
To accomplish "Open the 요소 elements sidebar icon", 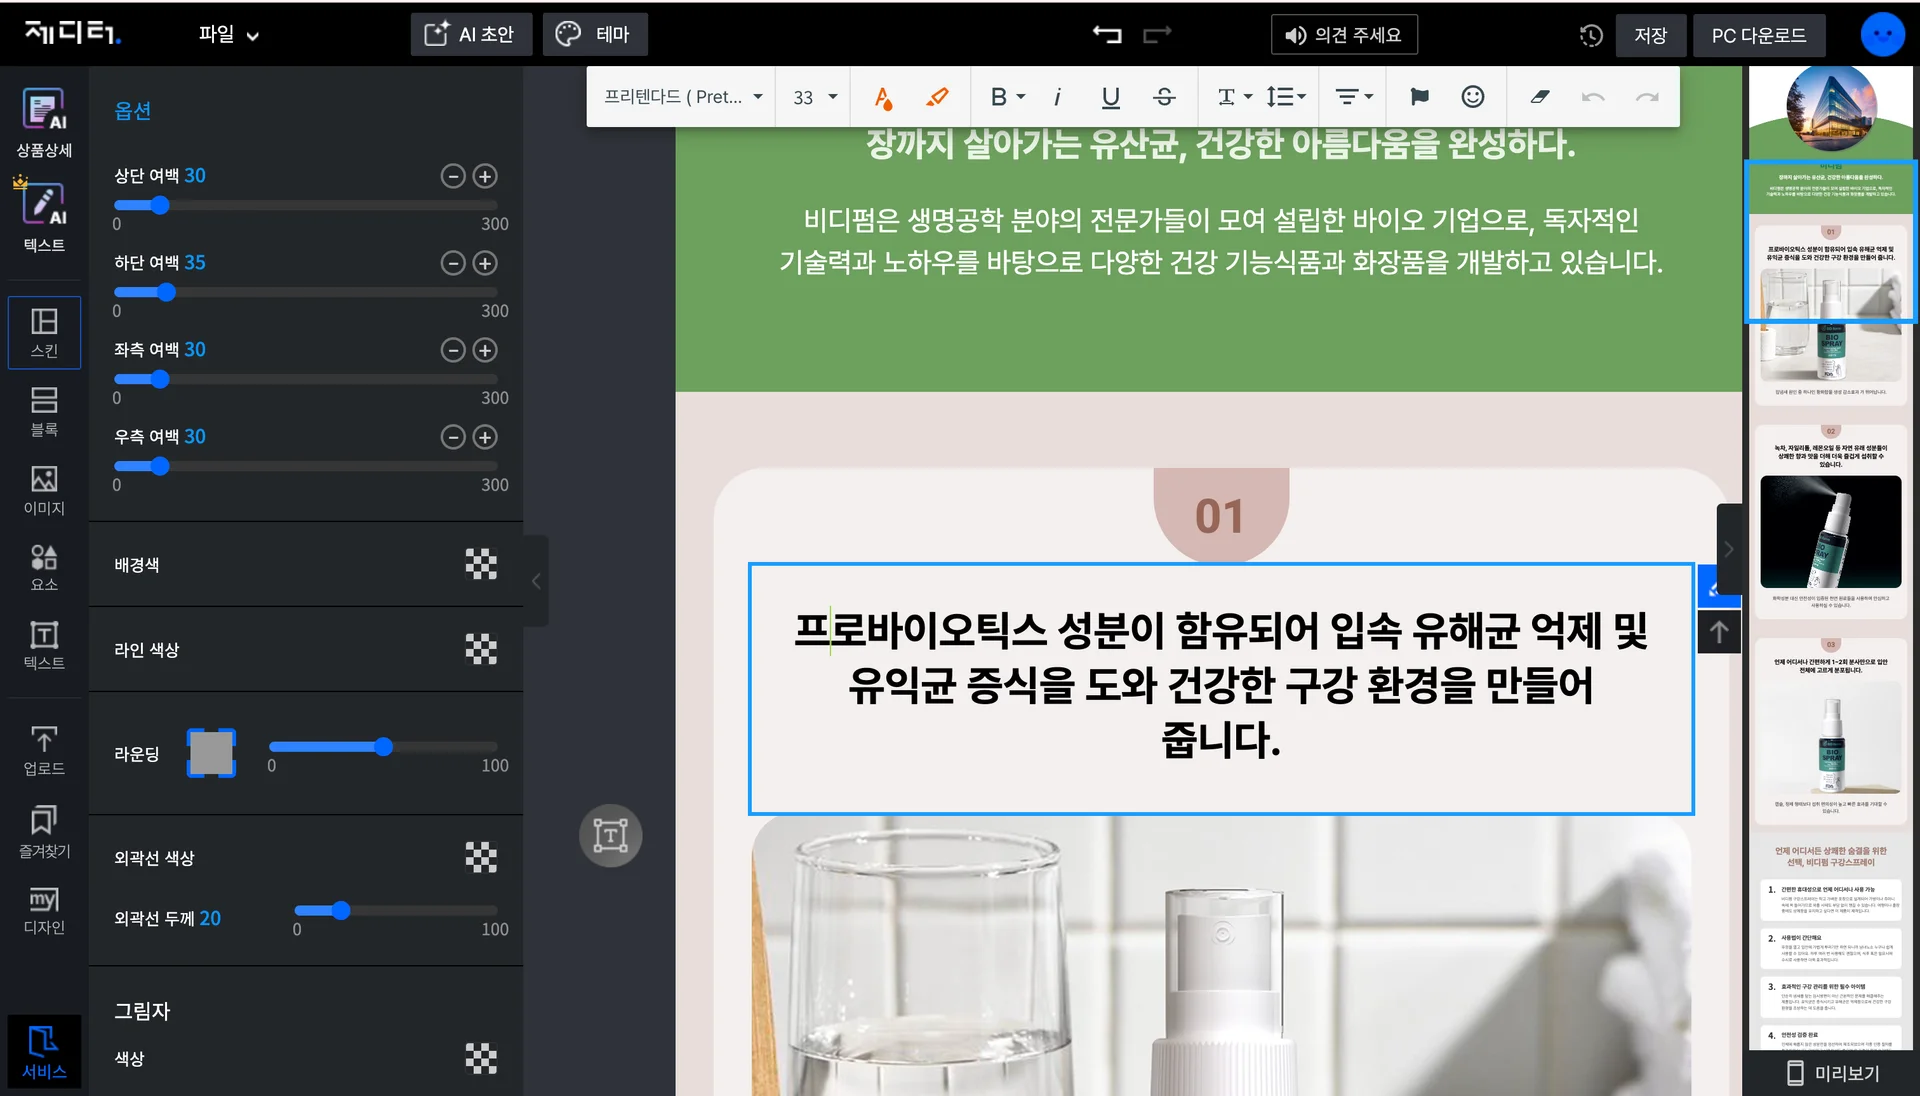I will 44,567.
